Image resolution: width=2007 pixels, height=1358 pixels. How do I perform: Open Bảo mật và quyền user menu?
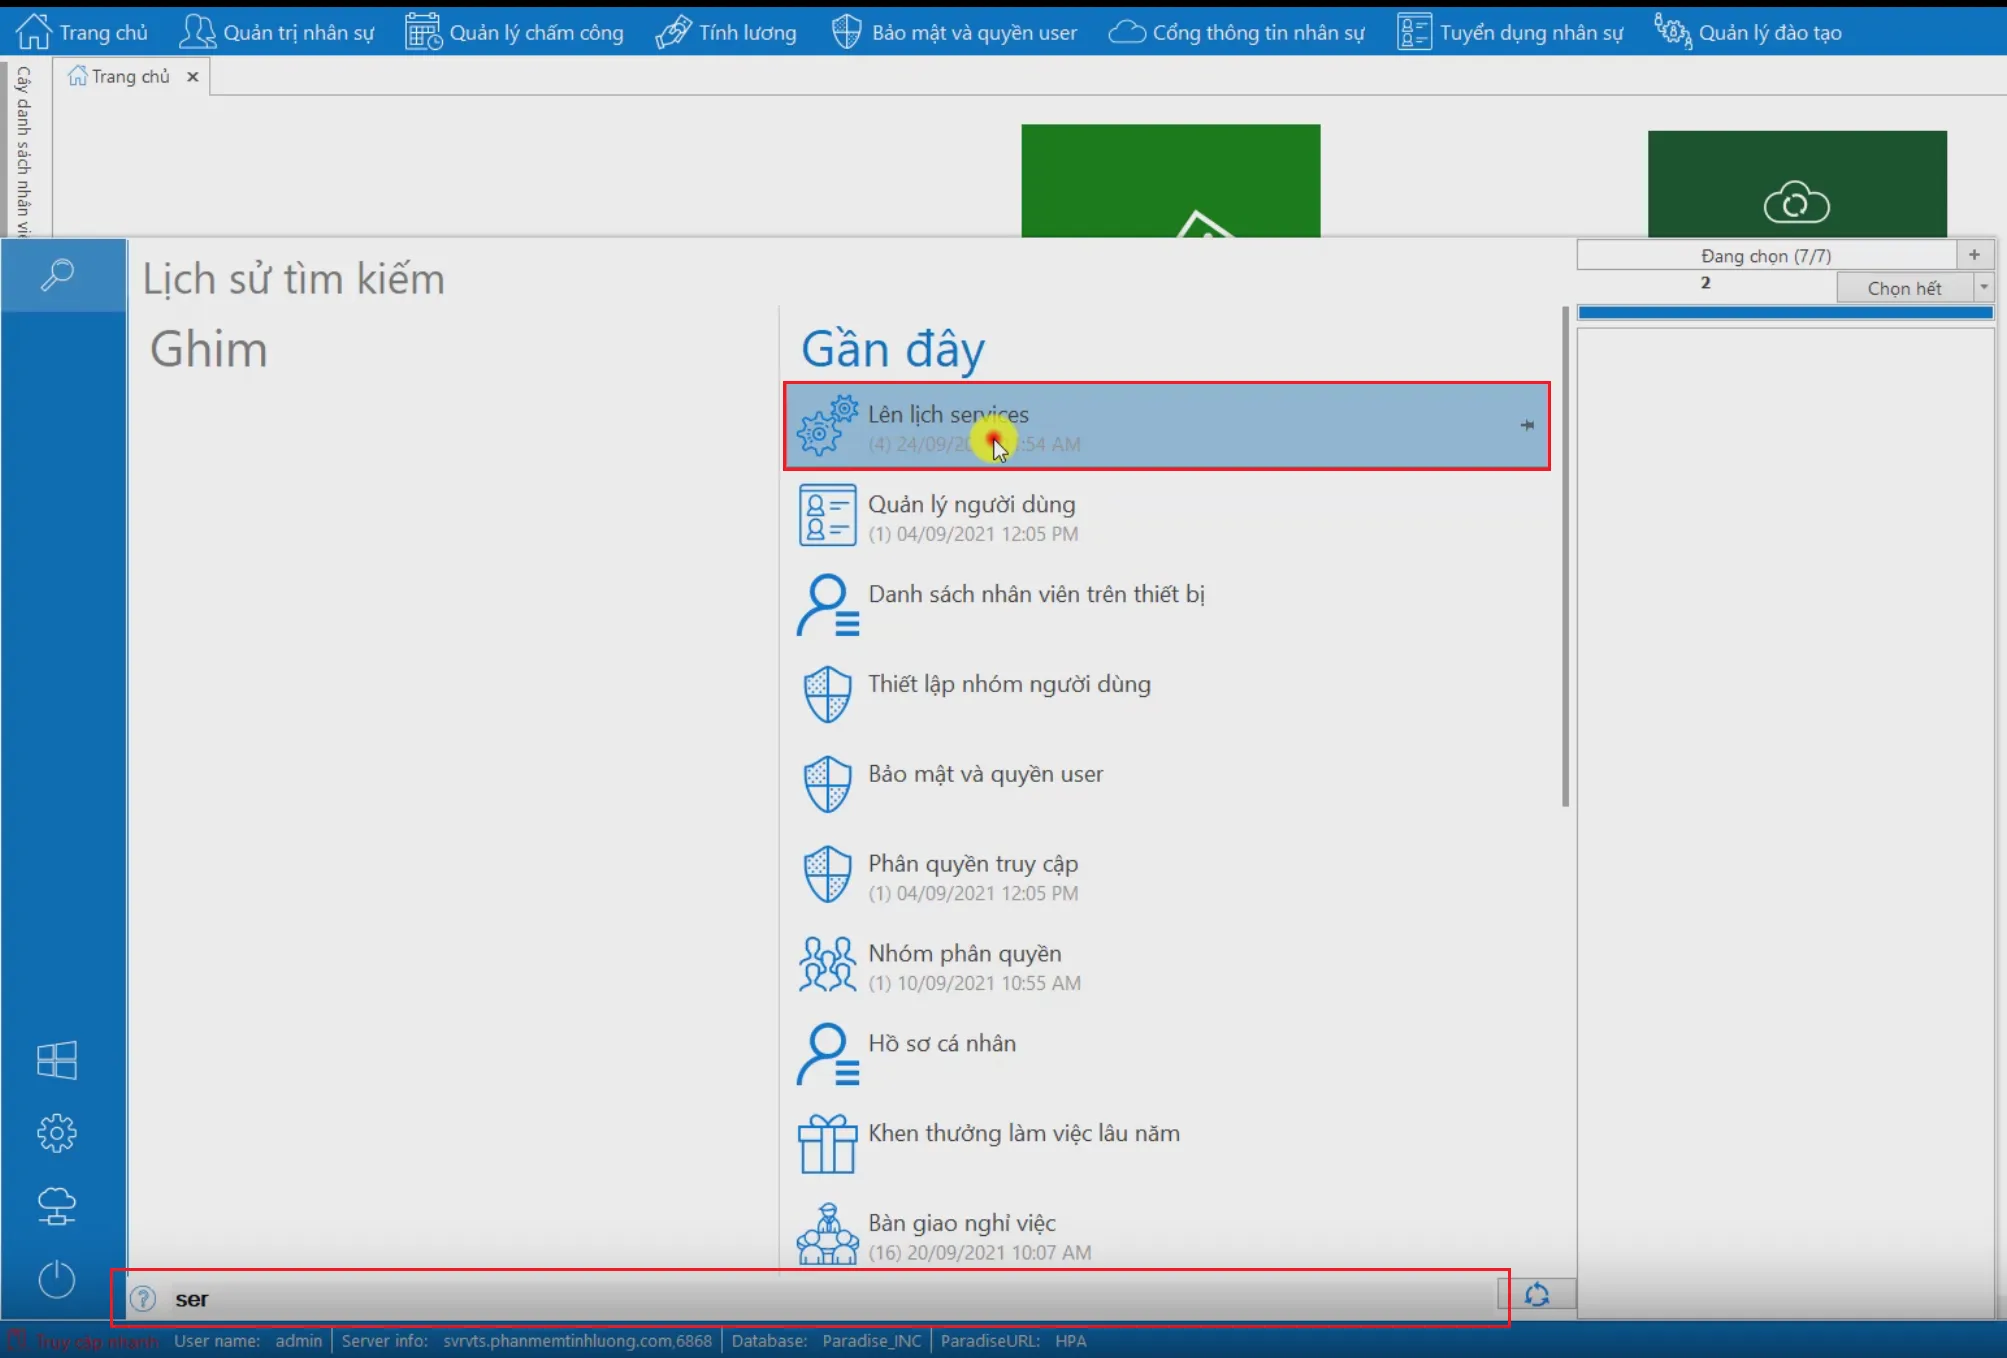pos(954,32)
